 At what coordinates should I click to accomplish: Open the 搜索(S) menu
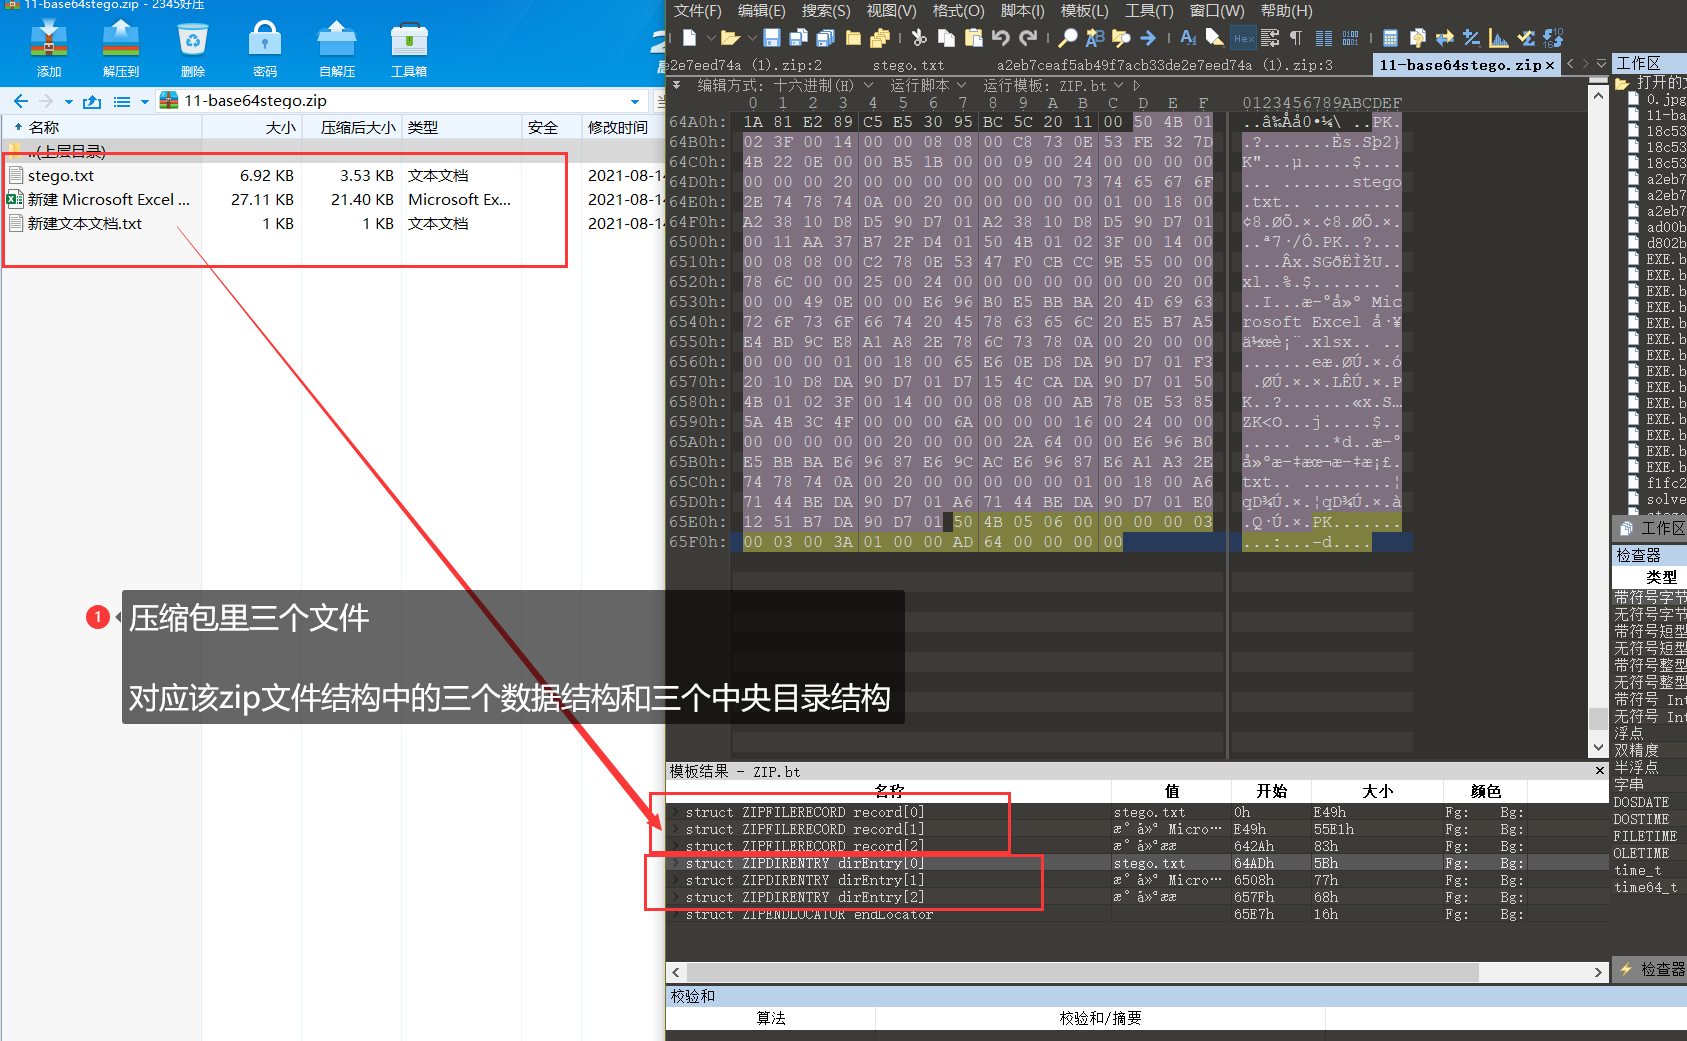coord(825,10)
